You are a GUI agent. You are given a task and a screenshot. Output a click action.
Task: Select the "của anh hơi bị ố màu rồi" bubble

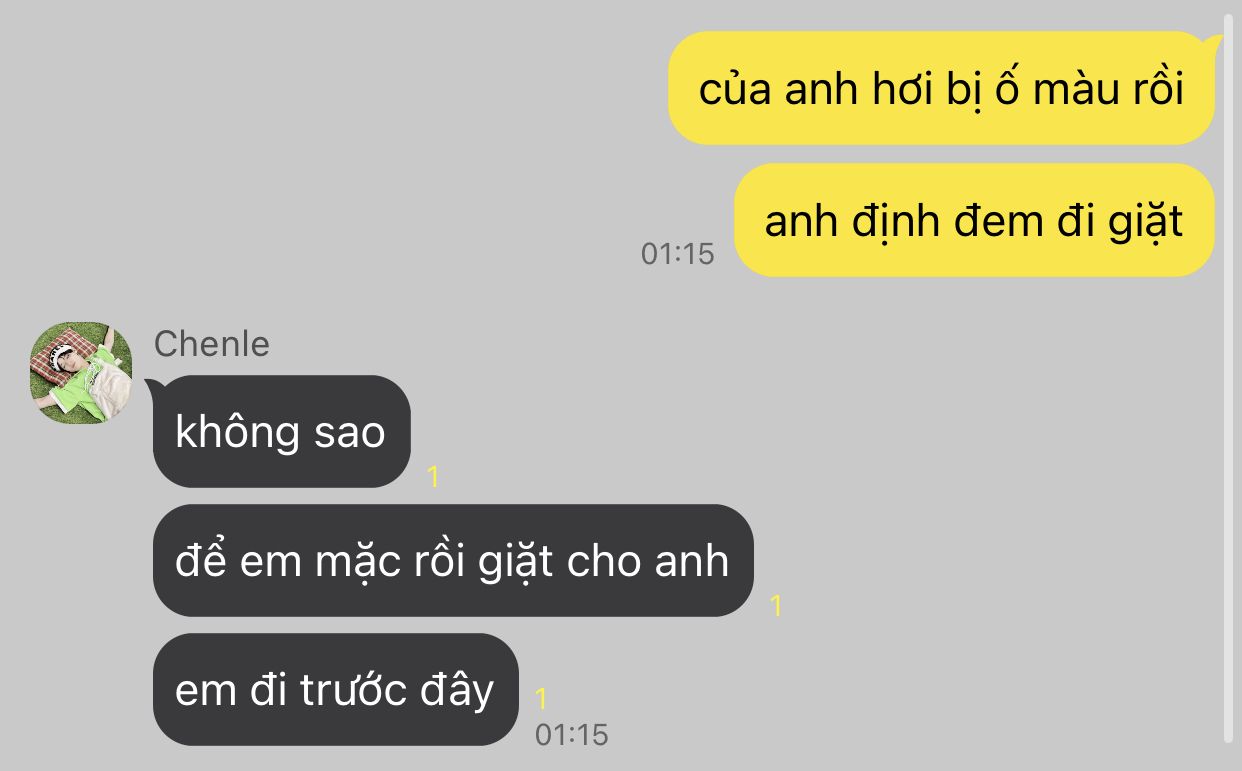click(x=942, y=89)
